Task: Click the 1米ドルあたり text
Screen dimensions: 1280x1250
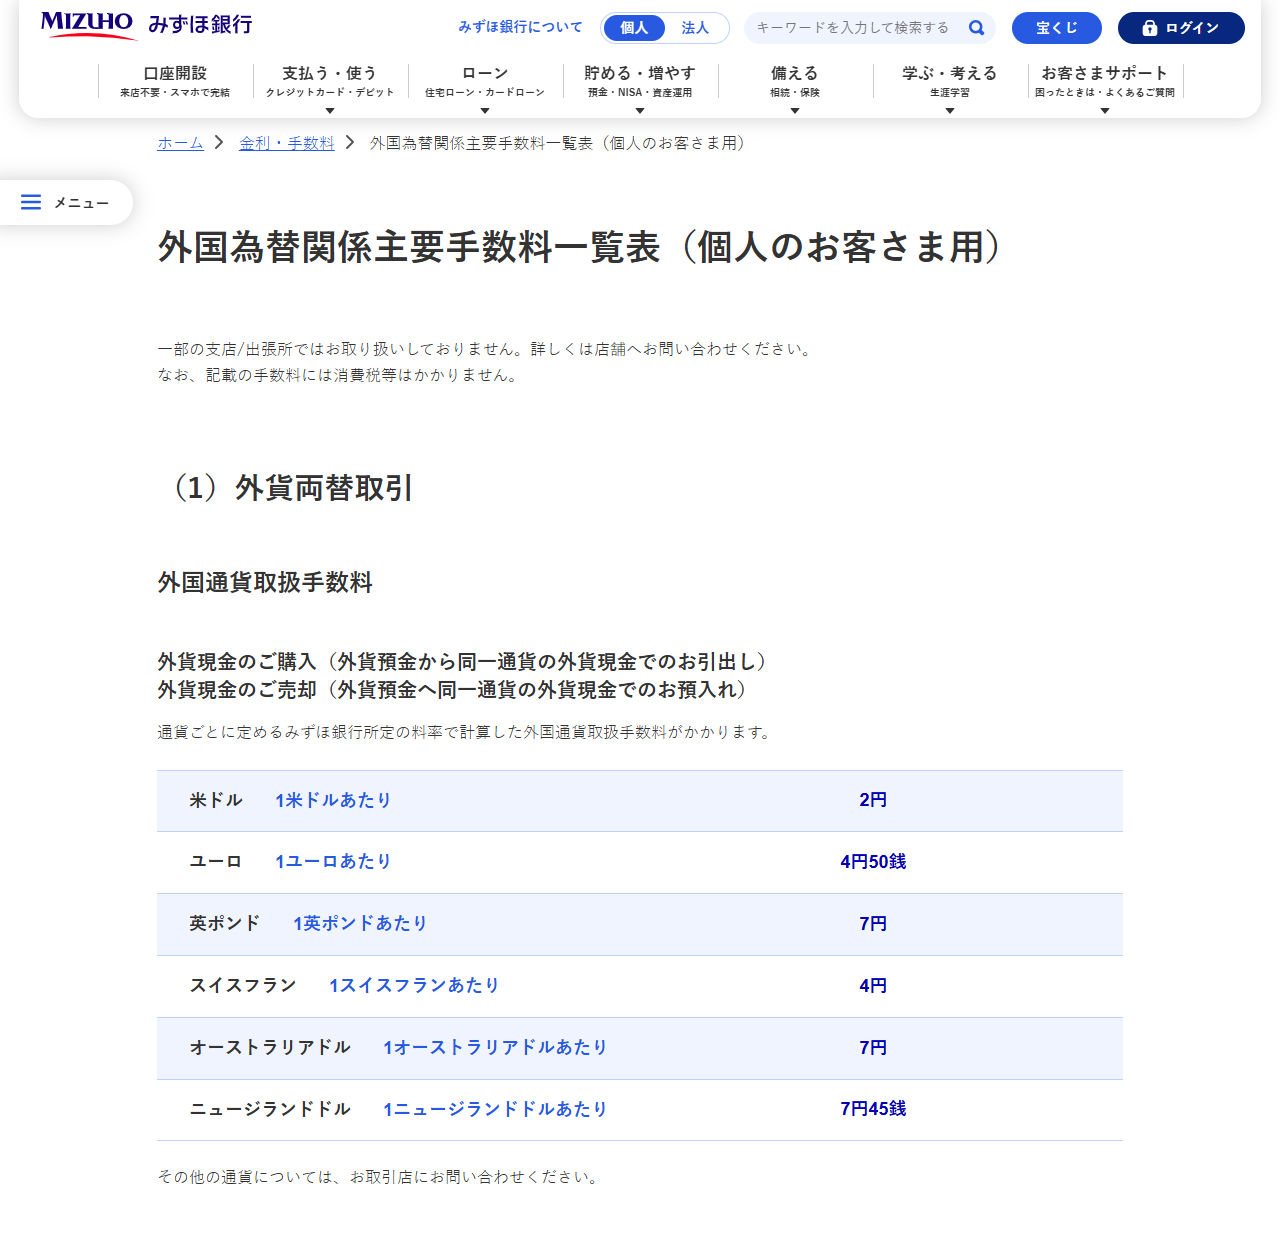Action: (333, 800)
